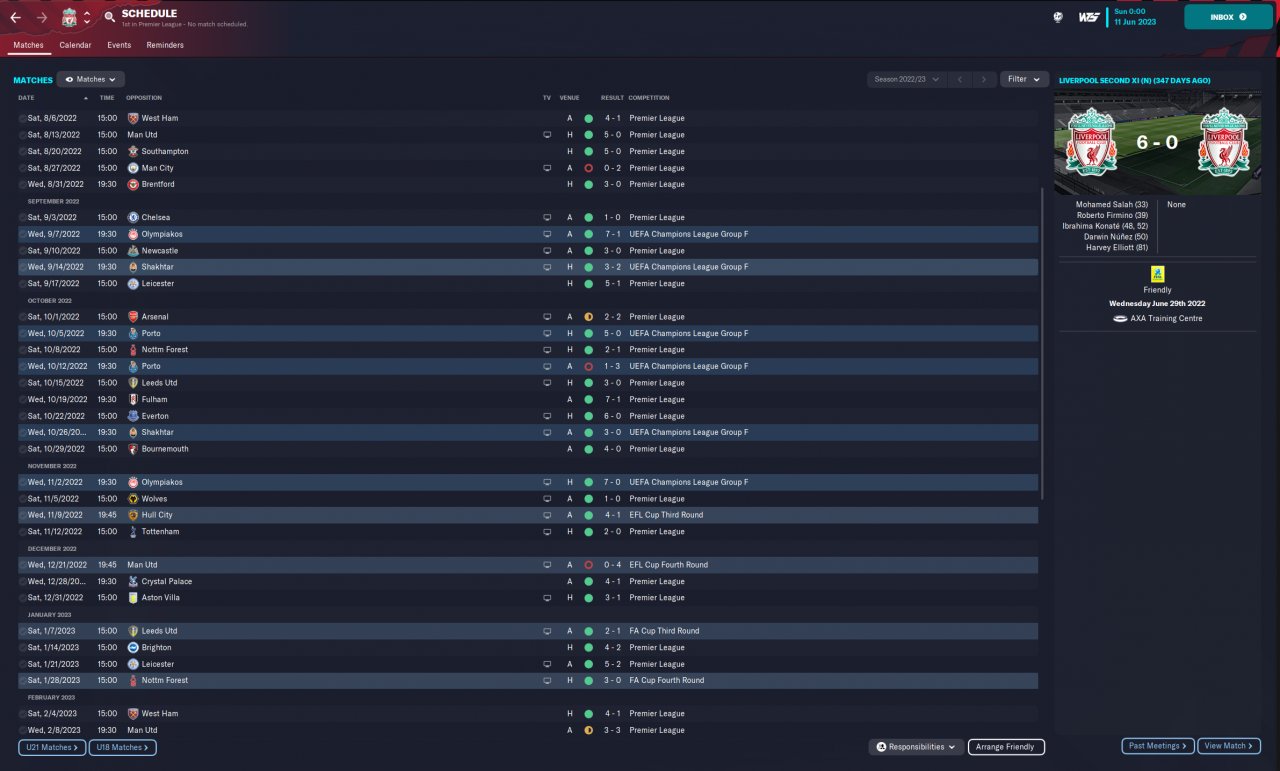Viewport: 1280px width, 771px height.
Task: Click the Brentford club badge
Action: click(x=133, y=184)
